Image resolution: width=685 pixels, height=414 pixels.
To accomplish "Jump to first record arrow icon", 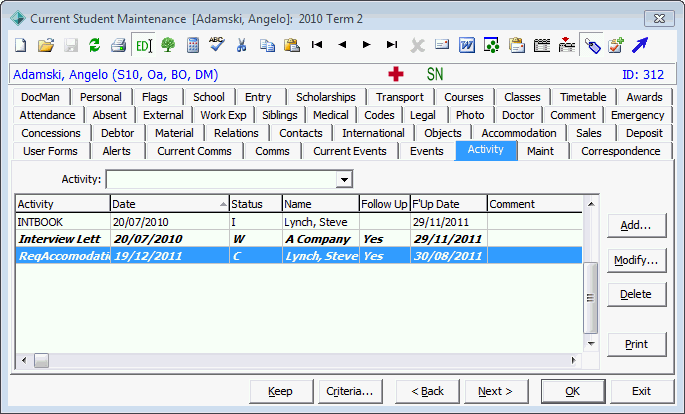I will 317,45.
